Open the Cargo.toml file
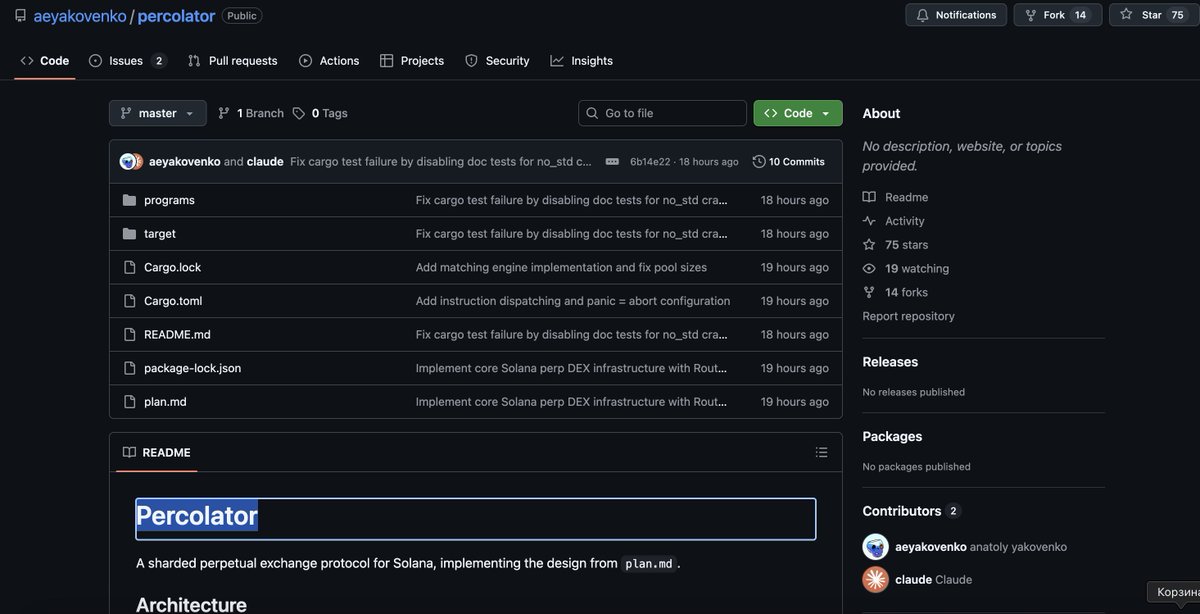 click(173, 301)
